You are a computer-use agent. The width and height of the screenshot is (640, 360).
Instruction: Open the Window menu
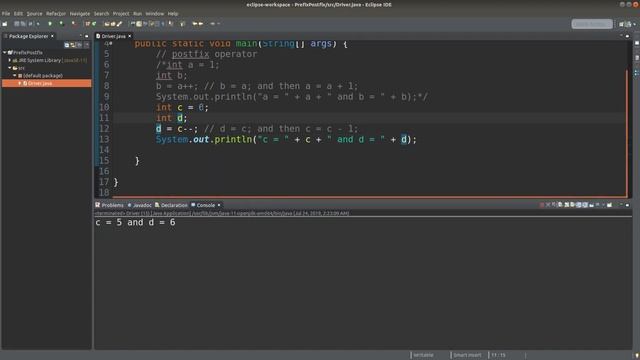coord(155,13)
